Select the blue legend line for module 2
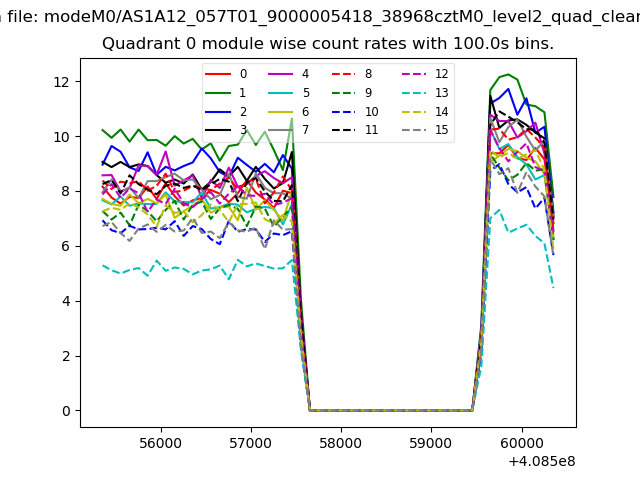Viewport: 640px width, 480px height. (217, 112)
